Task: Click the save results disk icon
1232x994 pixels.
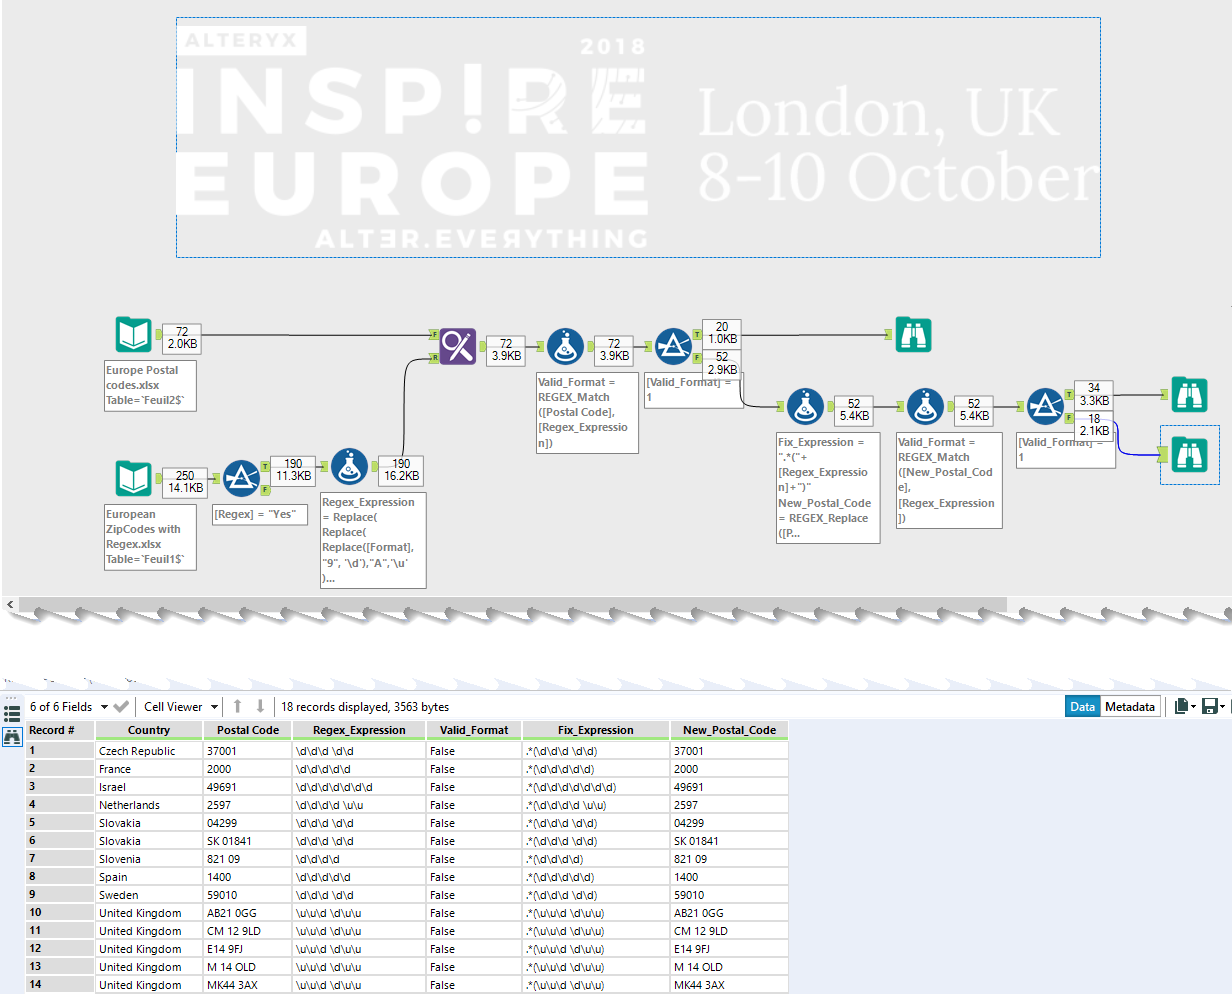Action: tap(1211, 706)
